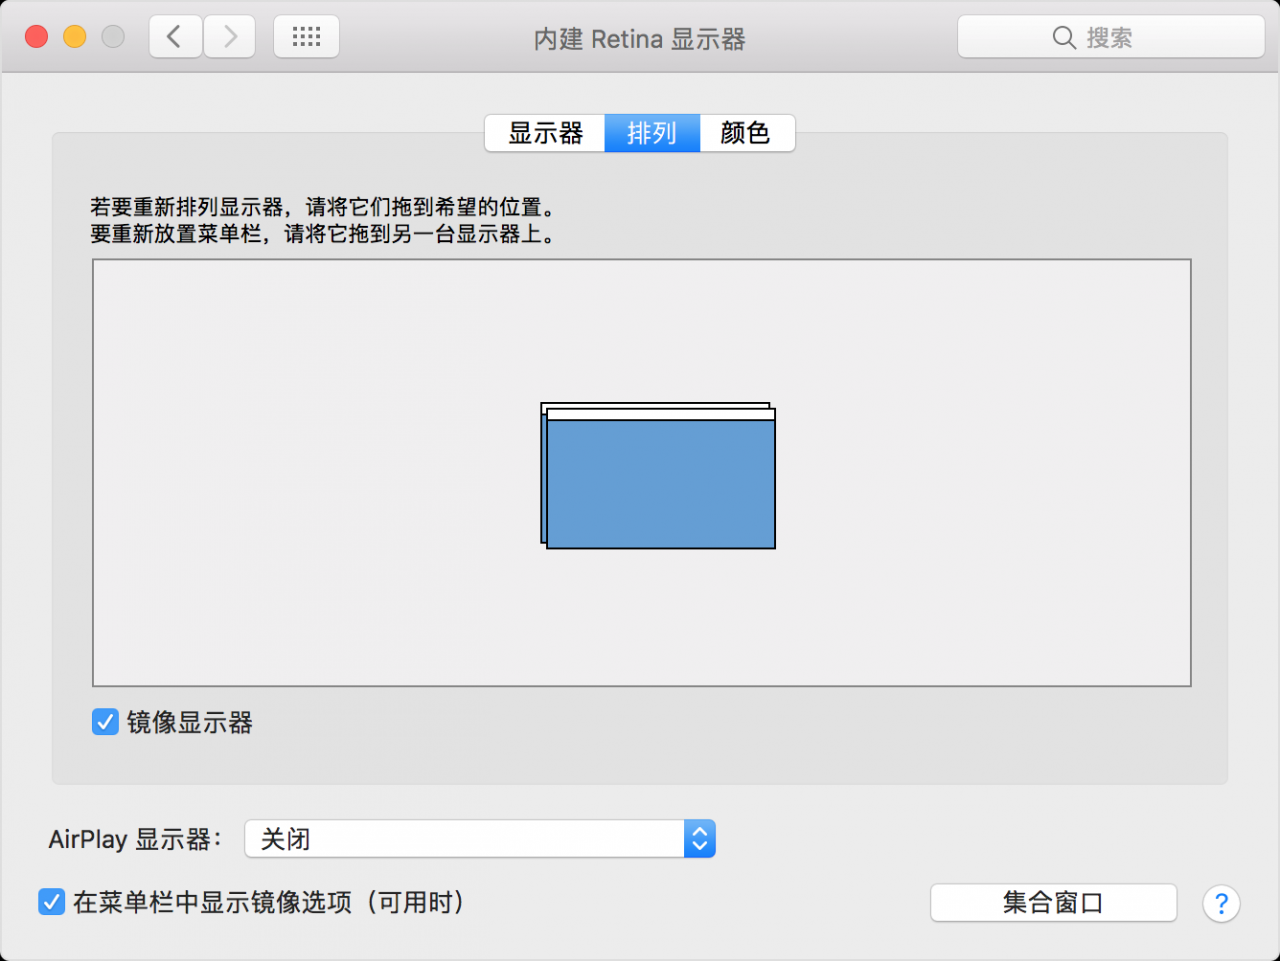The width and height of the screenshot is (1280, 961).
Task: Open the 颜色 tab
Action: point(747,133)
